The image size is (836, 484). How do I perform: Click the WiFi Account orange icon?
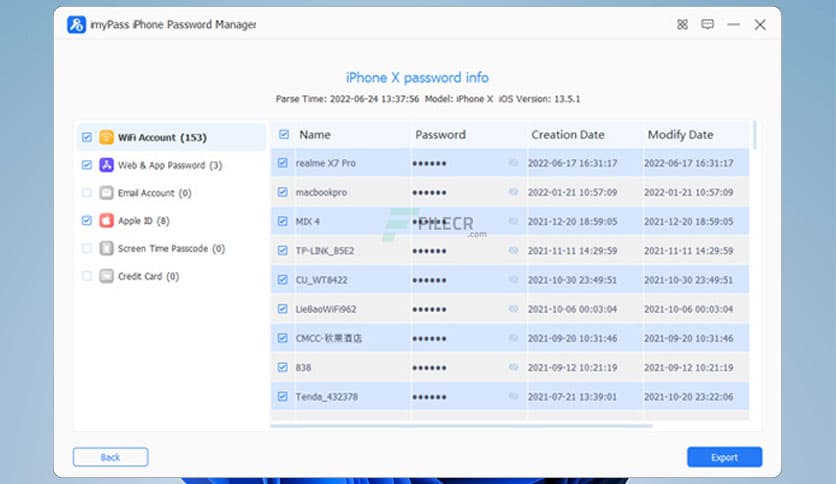tap(107, 138)
